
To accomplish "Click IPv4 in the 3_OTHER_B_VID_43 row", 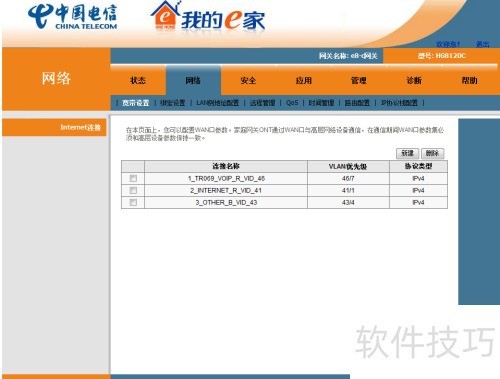I will (418, 202).
